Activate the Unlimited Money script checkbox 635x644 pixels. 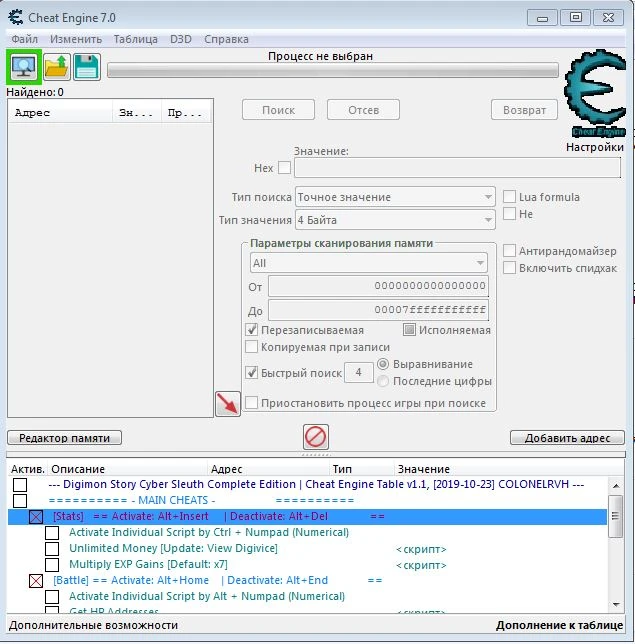[x=52, y=549]
